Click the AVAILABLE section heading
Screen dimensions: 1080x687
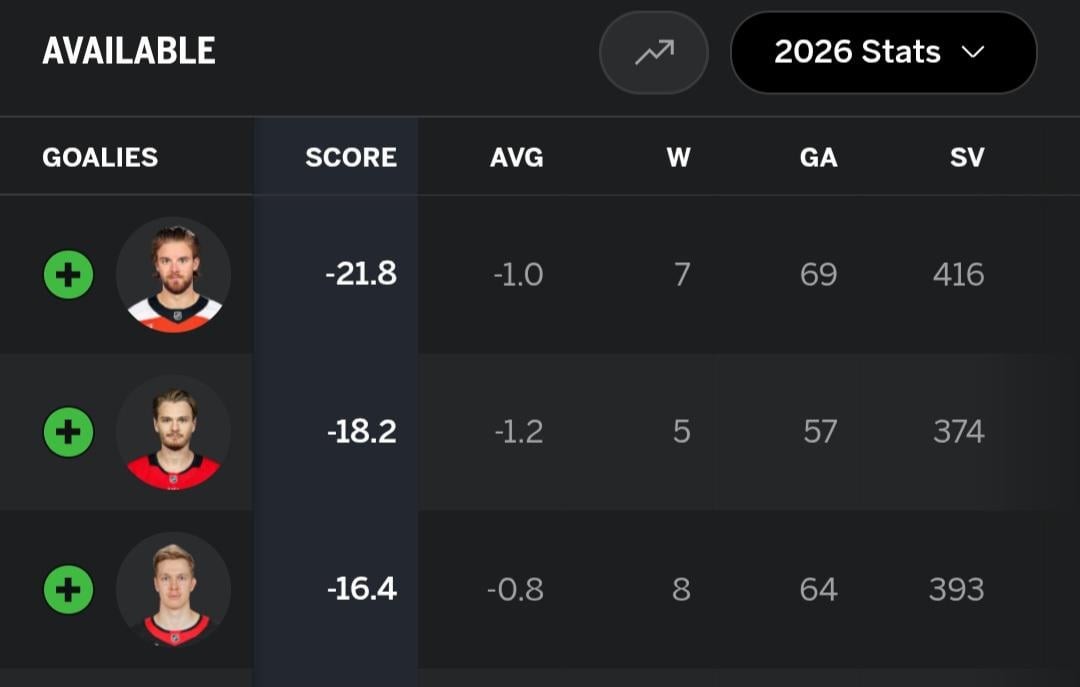click(x=129, y=51)
